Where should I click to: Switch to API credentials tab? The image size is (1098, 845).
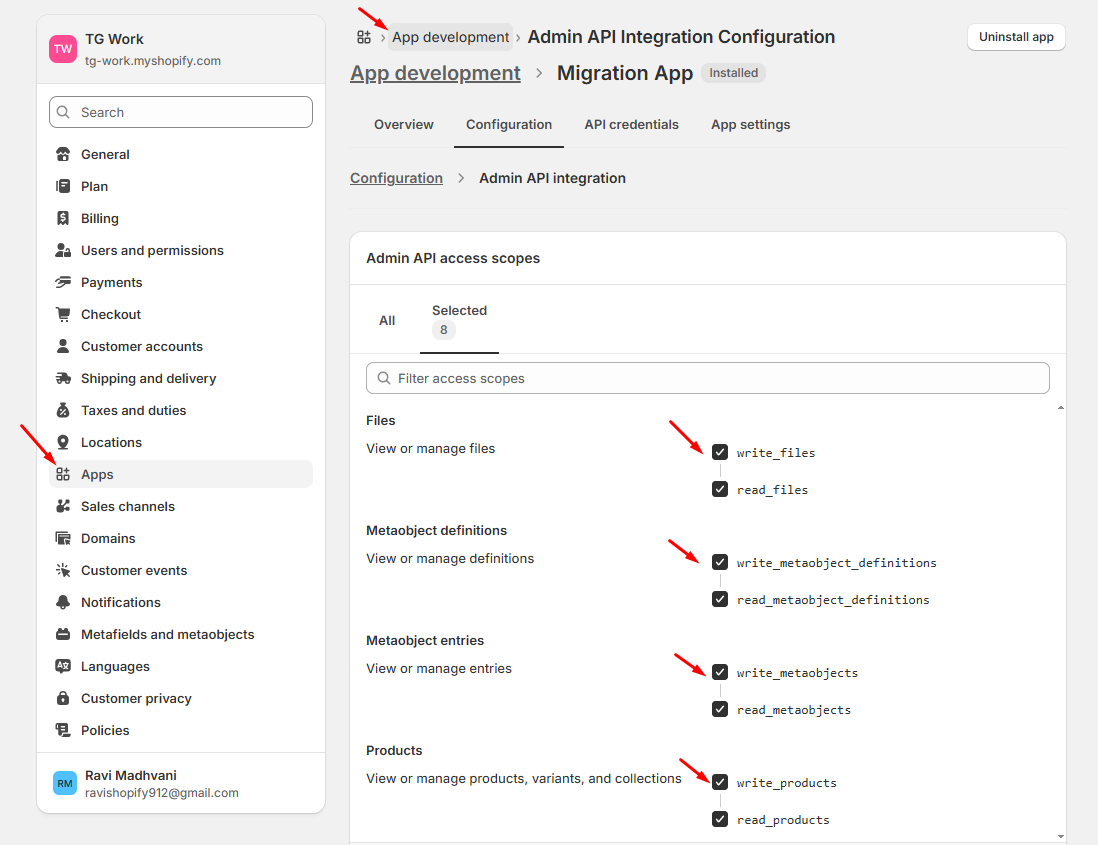tap(632, 125)
